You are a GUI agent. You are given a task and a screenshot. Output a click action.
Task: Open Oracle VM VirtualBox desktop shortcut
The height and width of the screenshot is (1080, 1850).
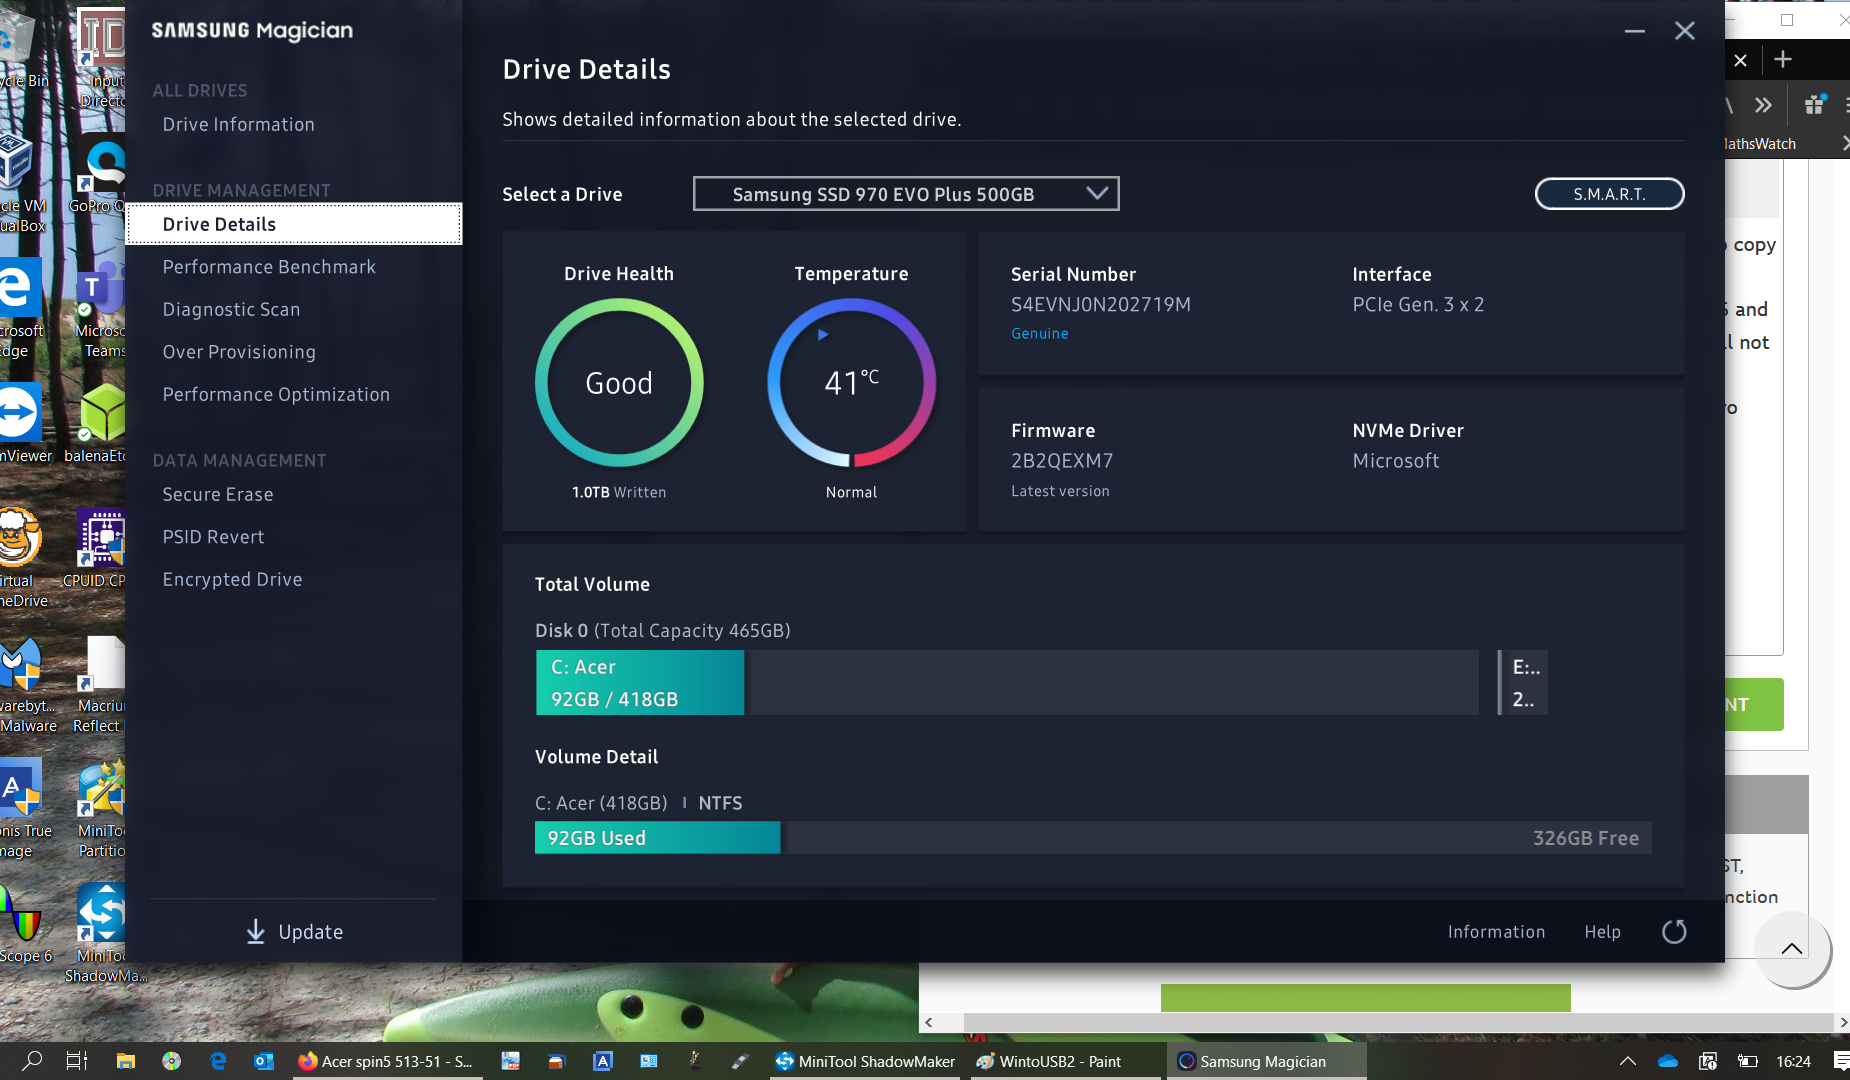(22, 183)
